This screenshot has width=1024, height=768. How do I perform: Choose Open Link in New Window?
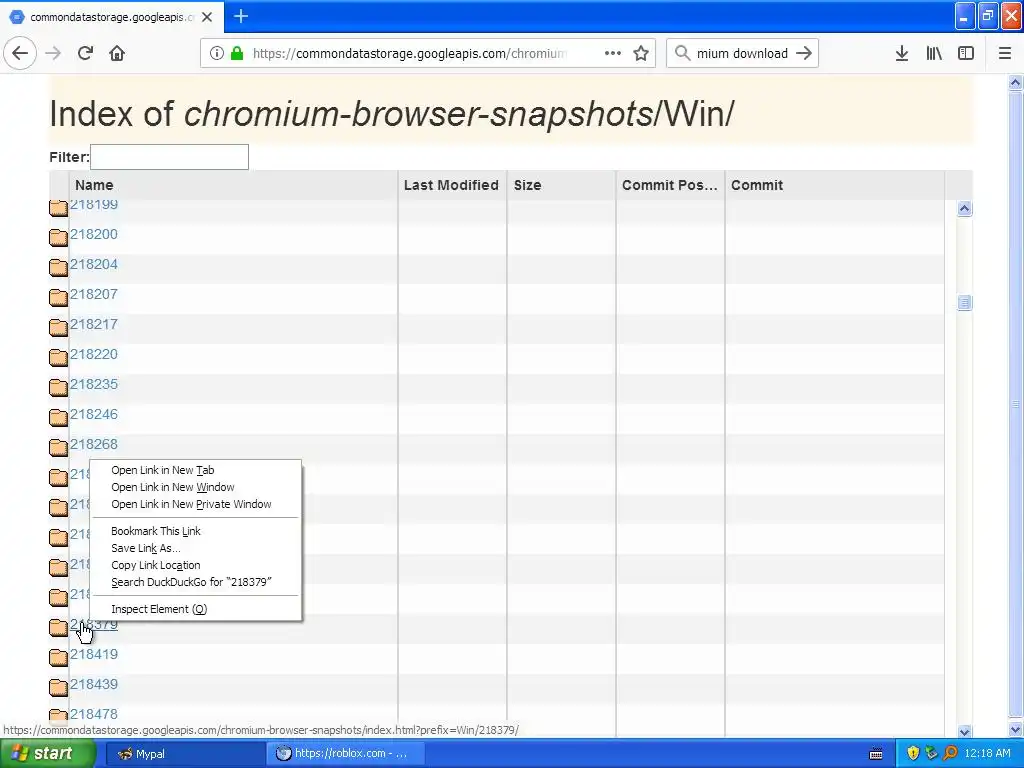(172, 487)
